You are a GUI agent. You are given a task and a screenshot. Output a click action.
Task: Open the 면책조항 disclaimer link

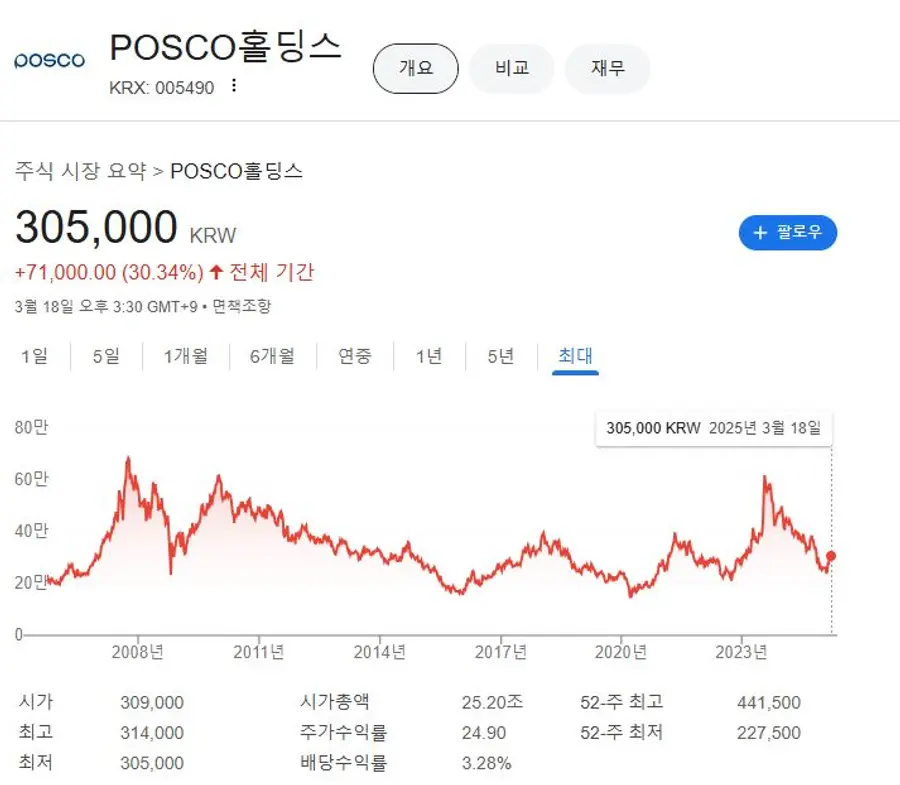241,306
